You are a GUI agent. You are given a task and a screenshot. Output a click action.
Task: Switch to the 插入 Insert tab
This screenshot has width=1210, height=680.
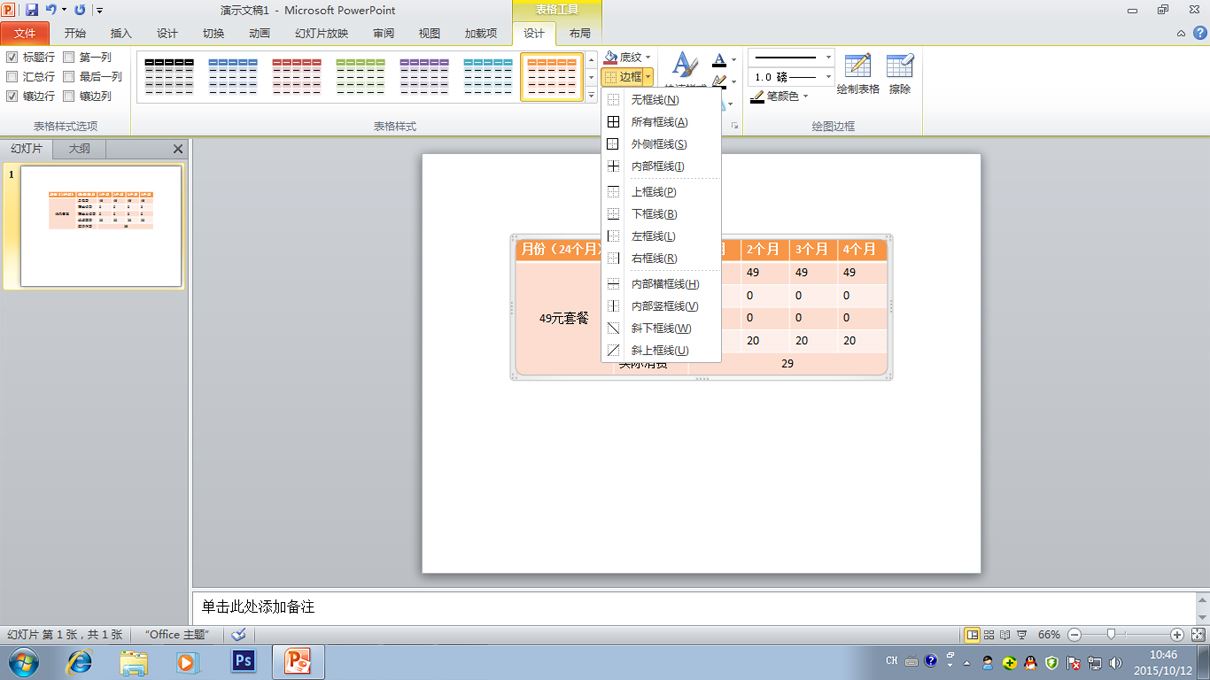tap(121, 33)
